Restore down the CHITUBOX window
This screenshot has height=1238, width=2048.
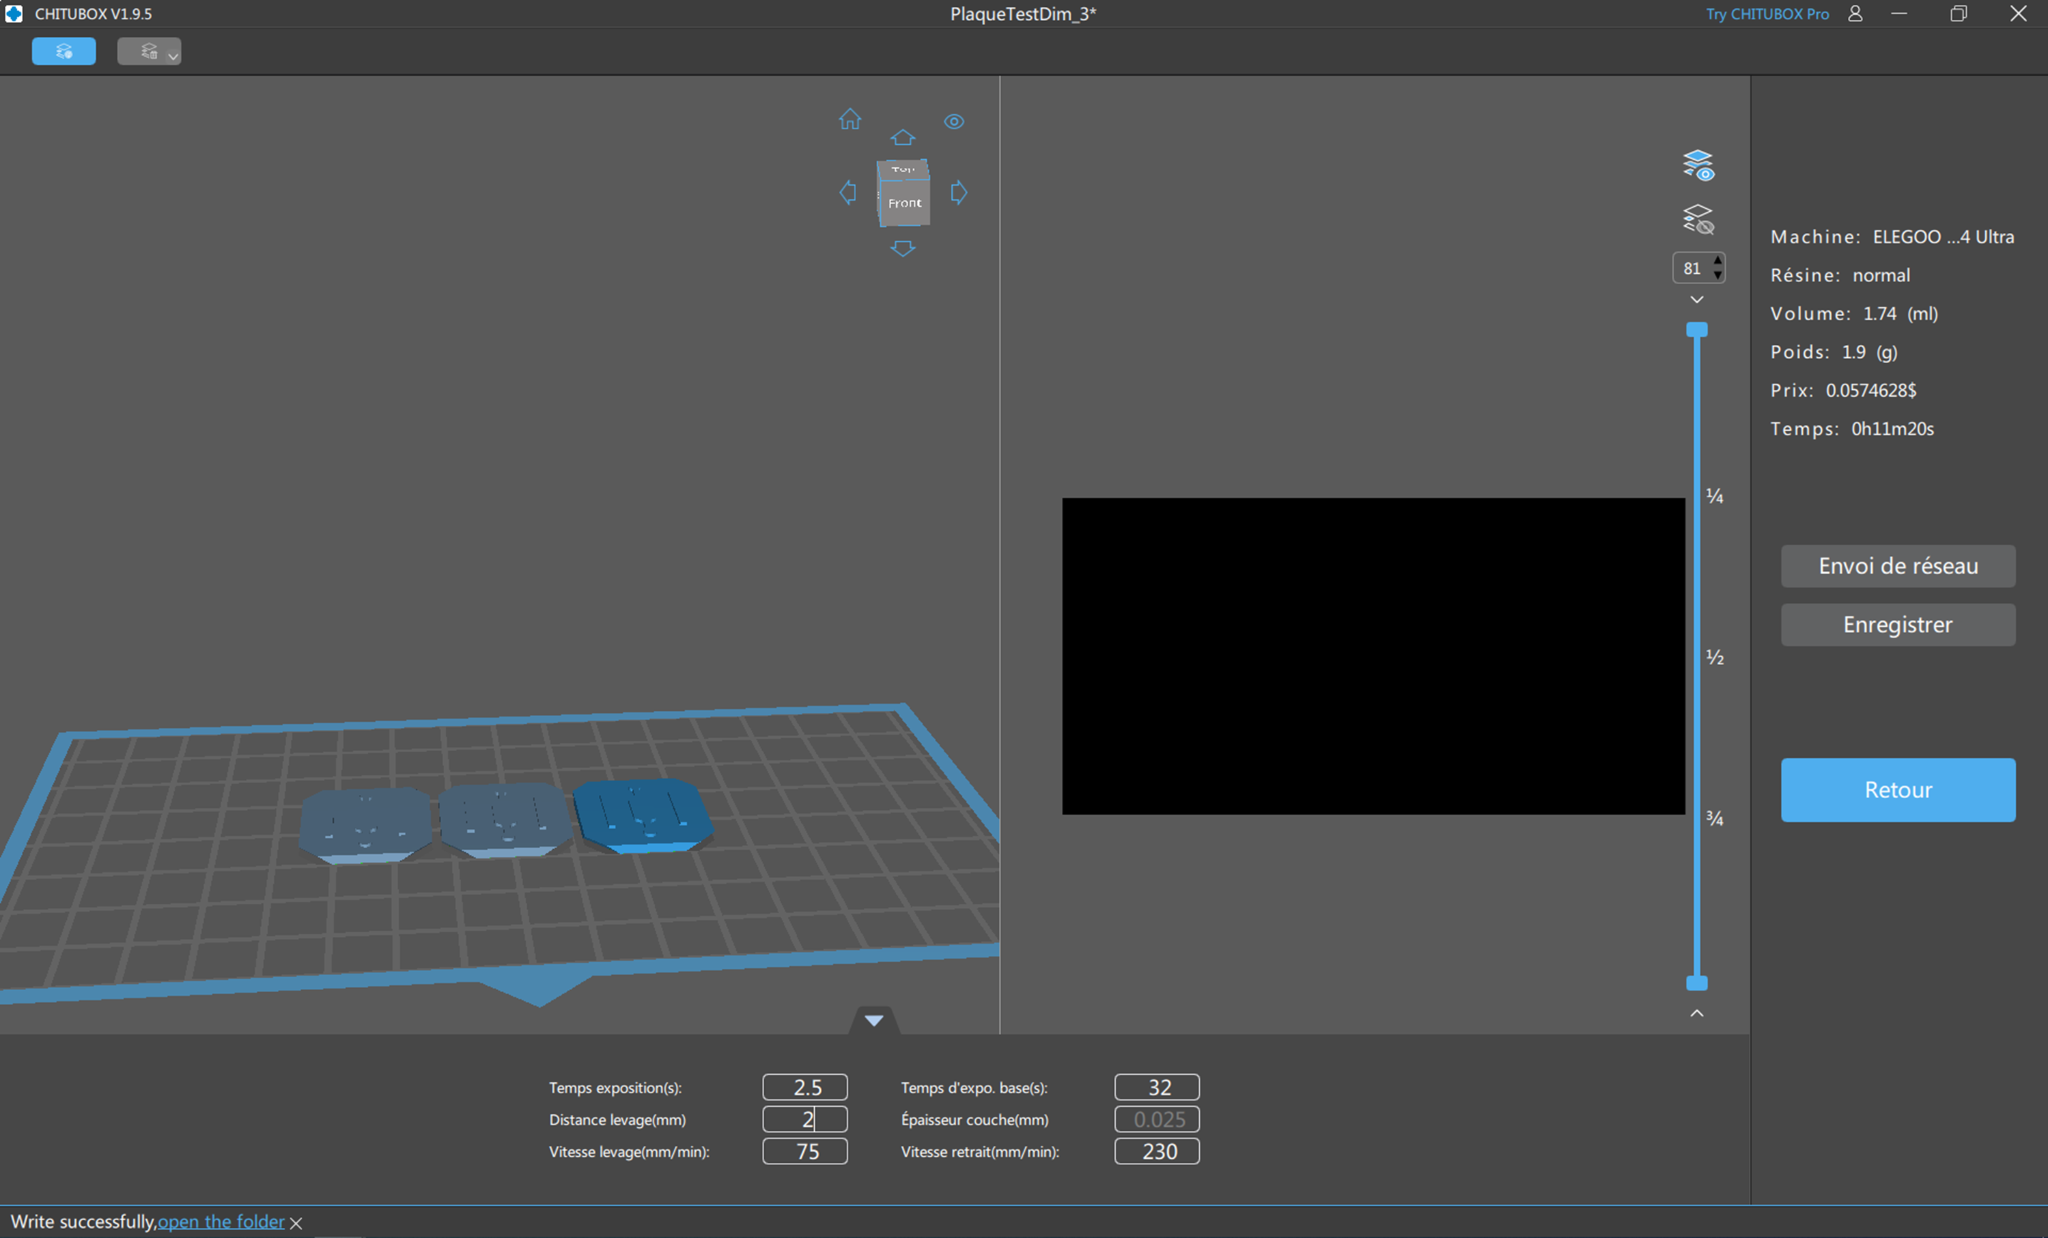click(x=1958, y=14)
